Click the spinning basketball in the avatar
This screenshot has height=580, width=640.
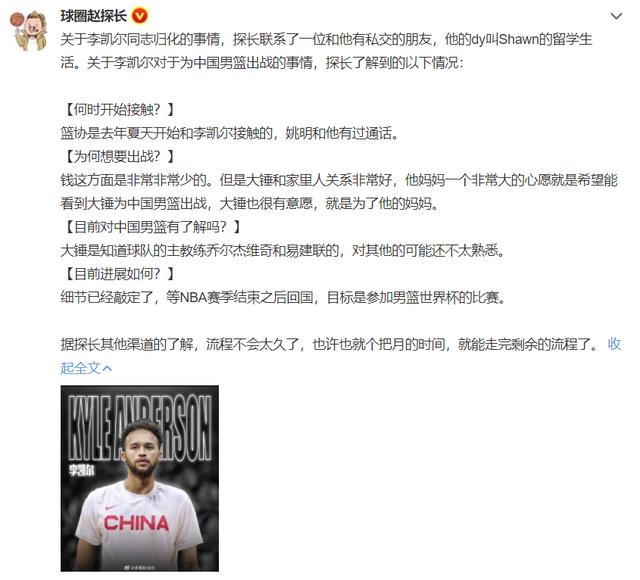click(x=17, y=20)
